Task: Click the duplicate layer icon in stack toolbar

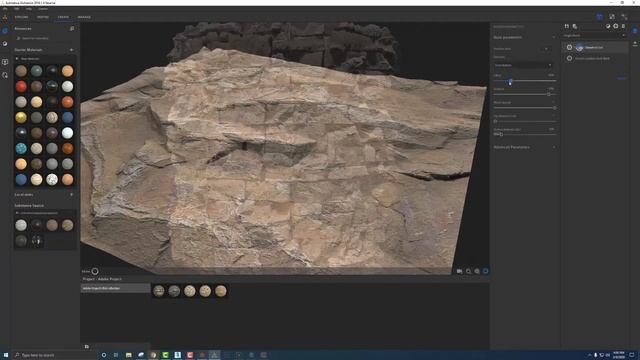Action: point(575,26)
